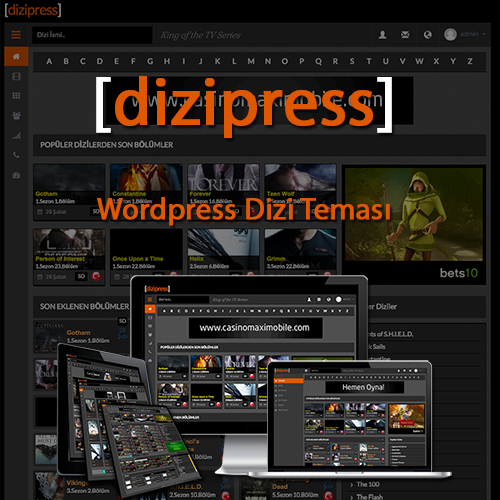The image size is (500, 500).
Task: Open the mail envelope icon
Action: click(405, 35)
